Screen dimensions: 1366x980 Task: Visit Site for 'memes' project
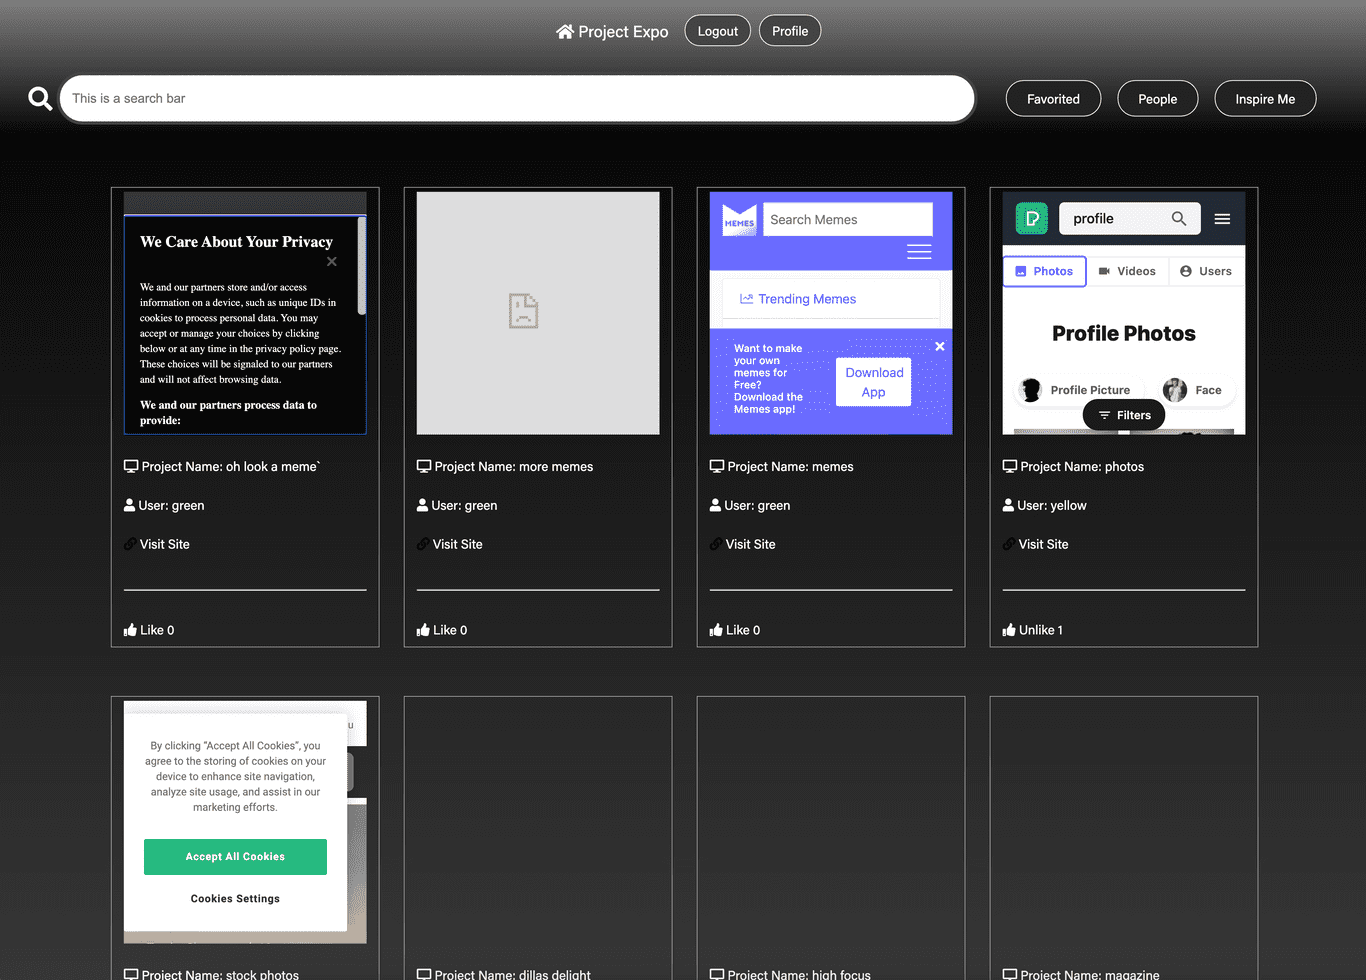tap(751, 544)
